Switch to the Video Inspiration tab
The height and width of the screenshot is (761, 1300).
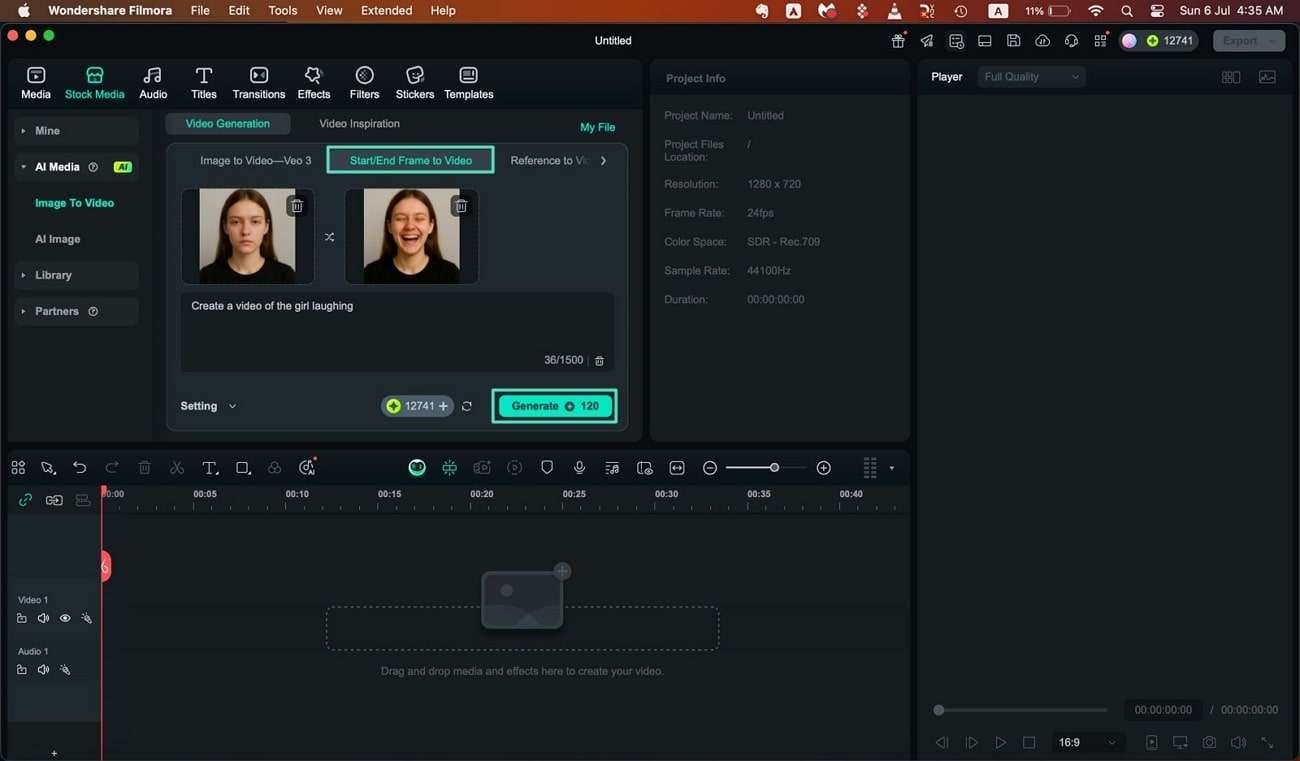click(359, 124)
